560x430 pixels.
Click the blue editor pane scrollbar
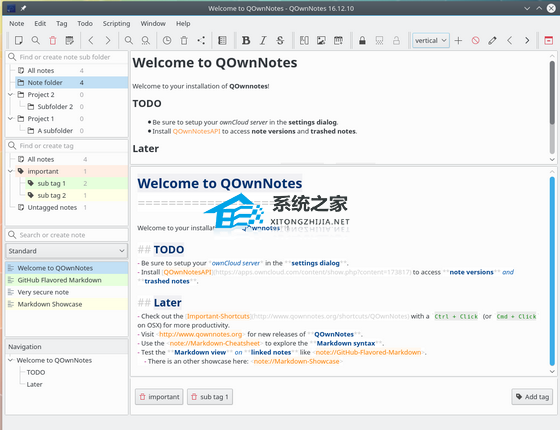tap(552, 271)
